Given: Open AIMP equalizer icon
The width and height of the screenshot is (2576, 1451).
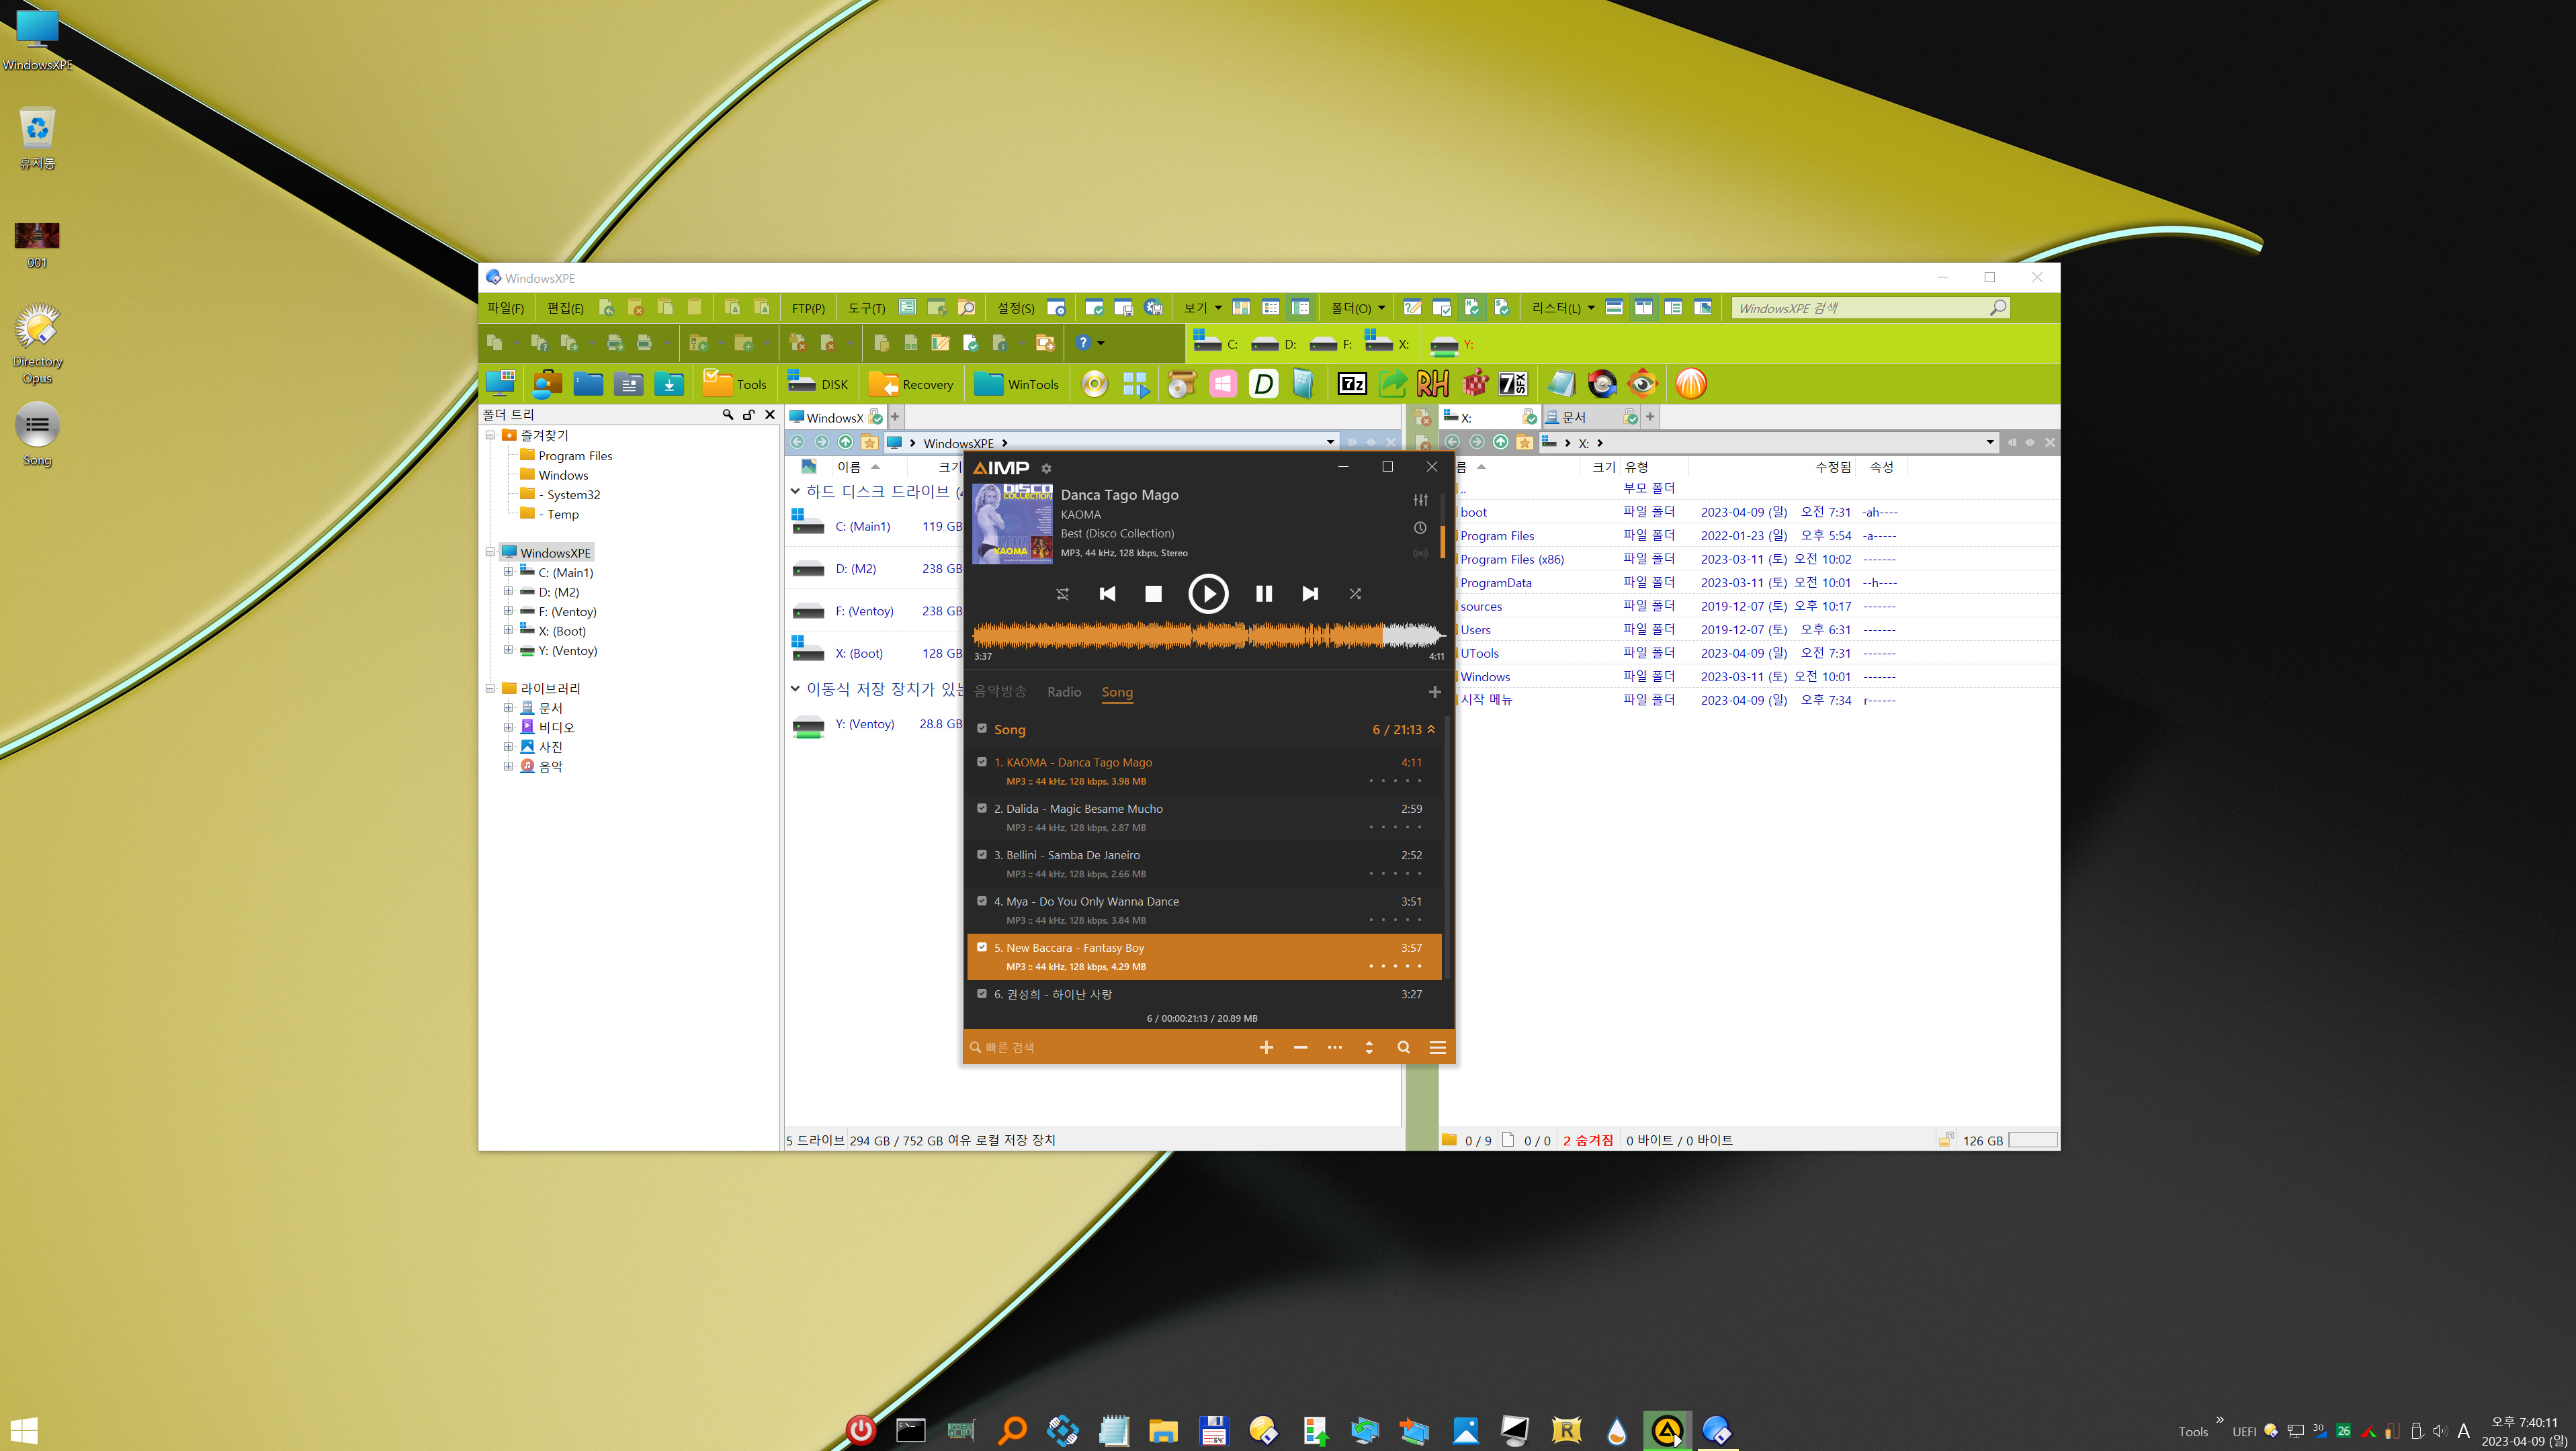Looking at the screenshot, I should tap(1420, 499).
